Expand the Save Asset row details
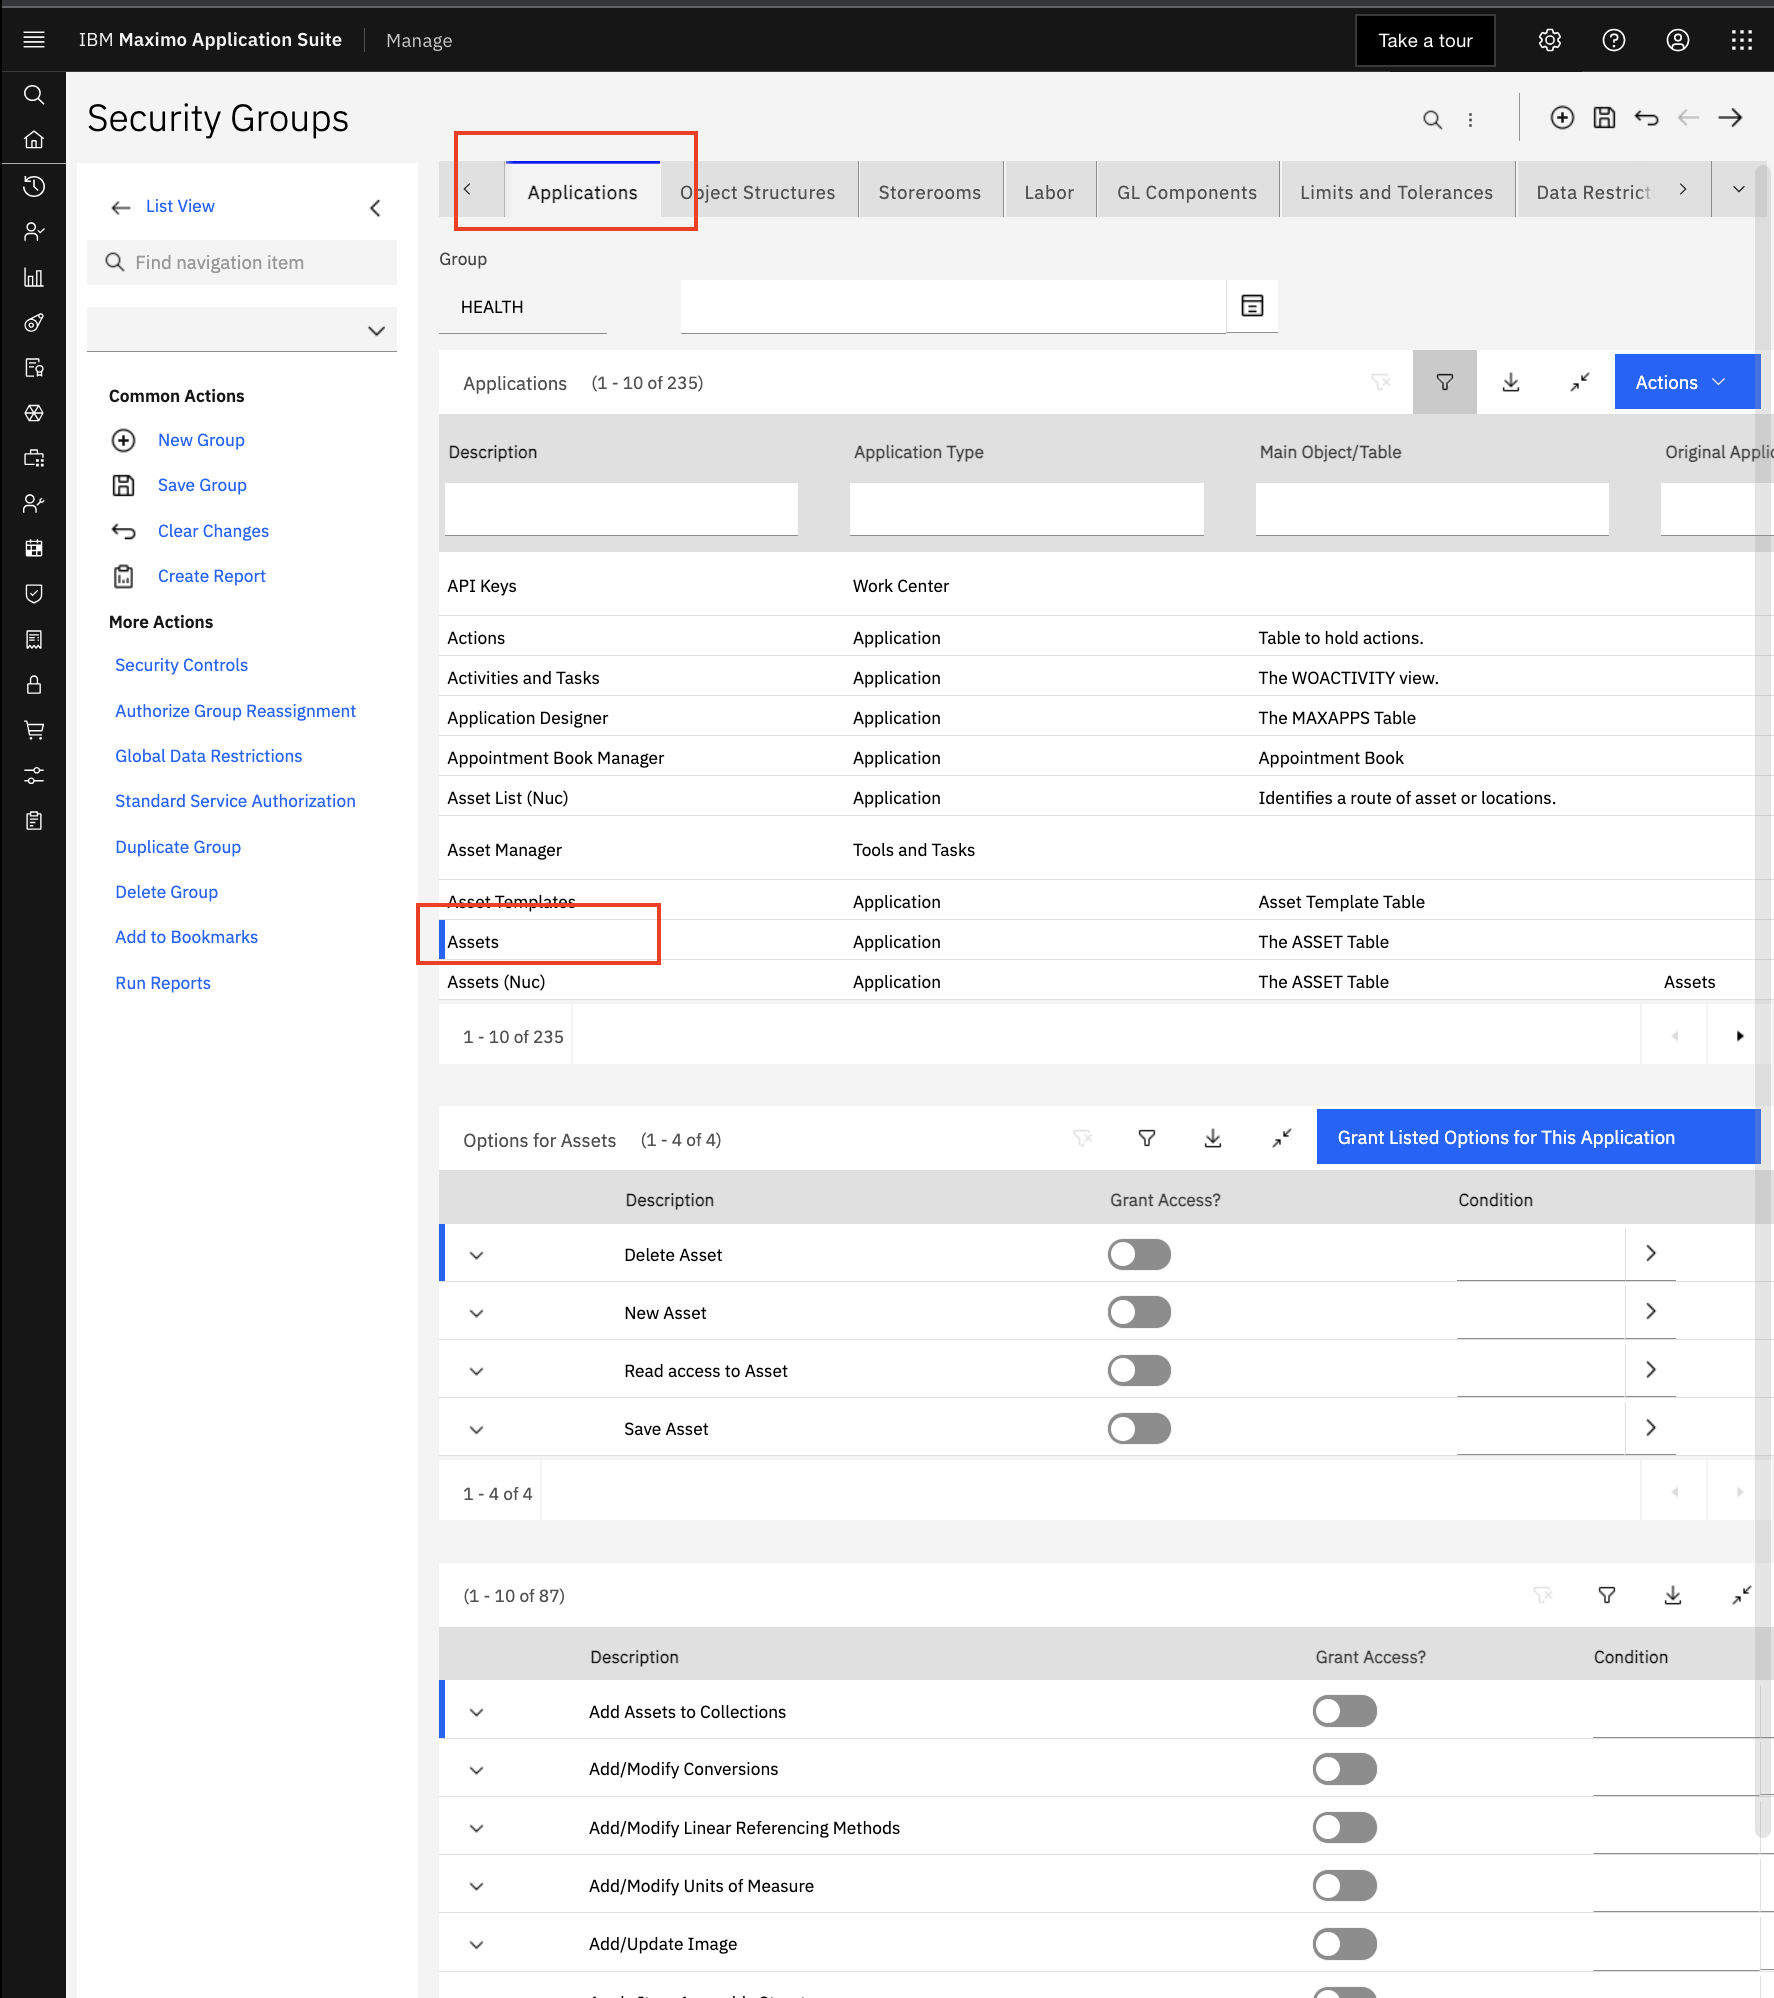The image size is (1774, 1998). [477, 1429]
